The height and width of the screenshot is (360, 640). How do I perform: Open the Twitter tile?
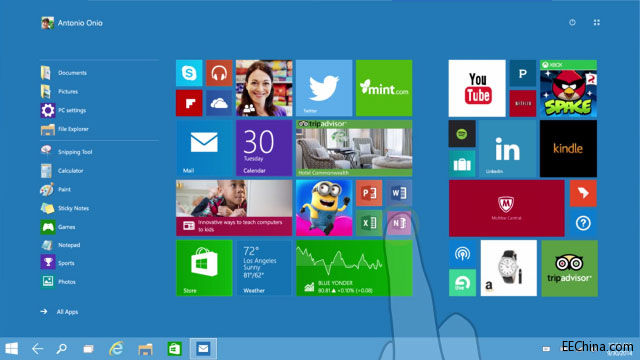[x=324, y=88]
